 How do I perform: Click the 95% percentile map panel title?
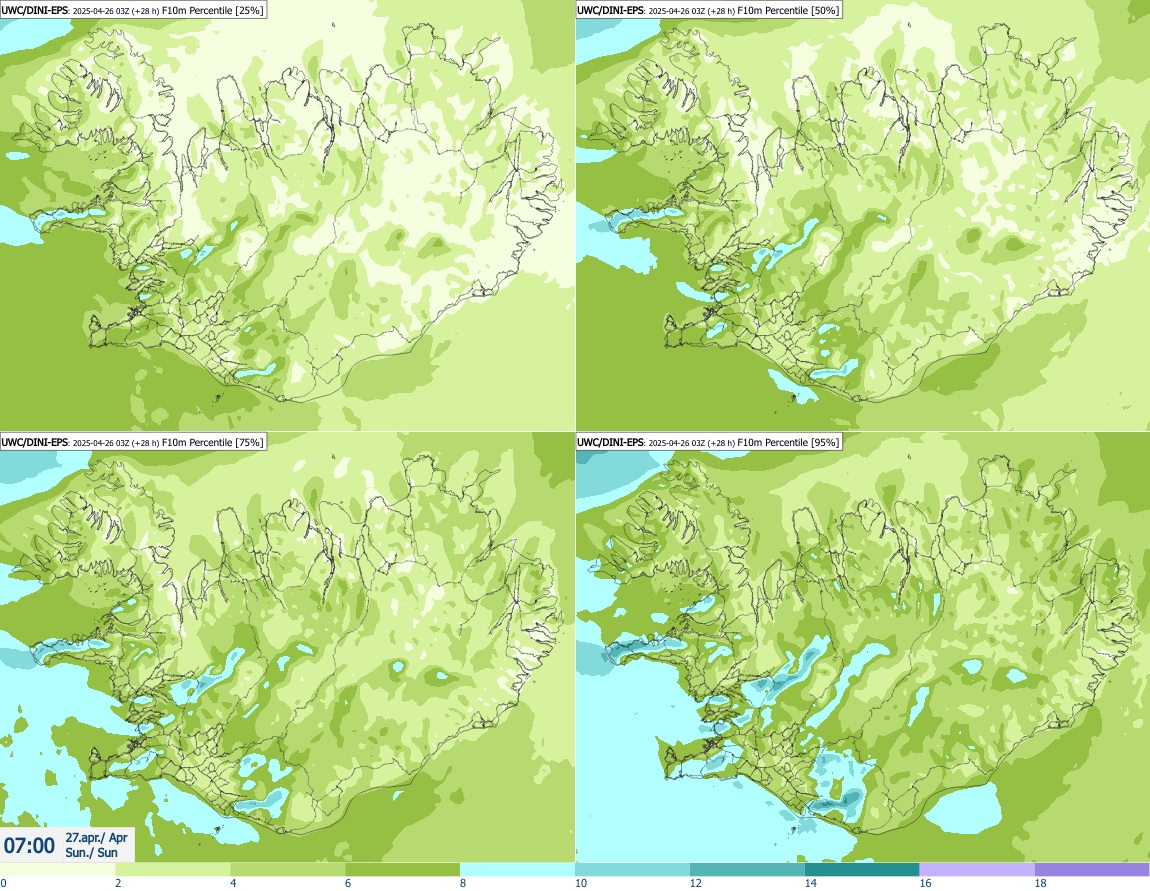point(708,441)
